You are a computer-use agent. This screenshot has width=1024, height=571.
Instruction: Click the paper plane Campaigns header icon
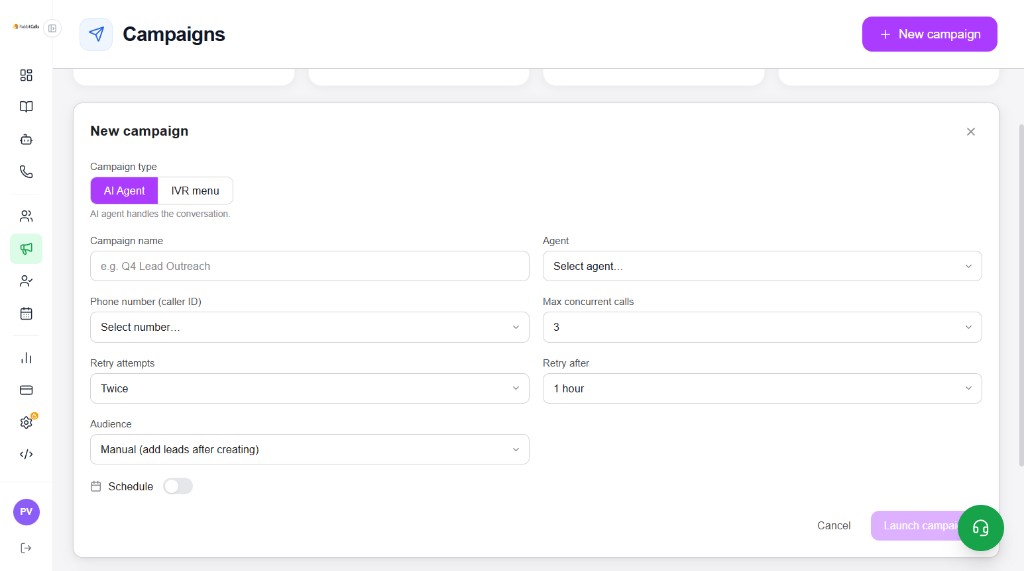[96, 34]
